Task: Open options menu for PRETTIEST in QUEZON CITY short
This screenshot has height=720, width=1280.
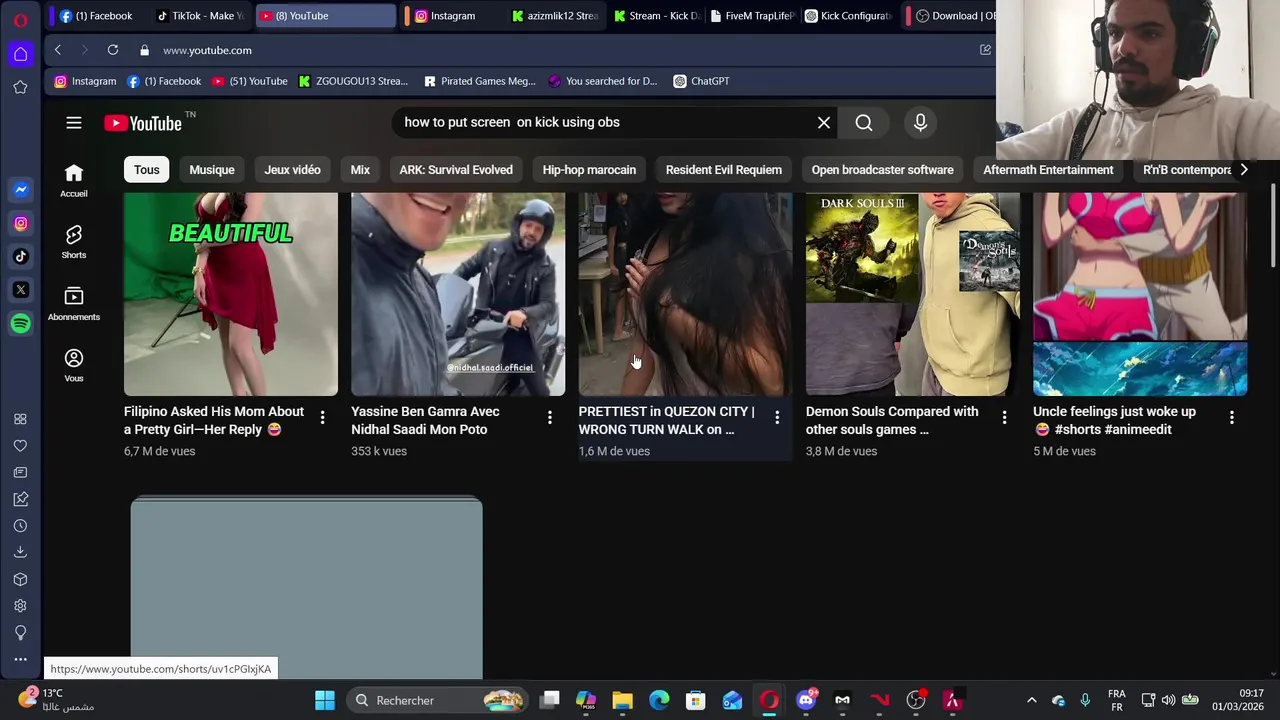Action: (777, 417)
